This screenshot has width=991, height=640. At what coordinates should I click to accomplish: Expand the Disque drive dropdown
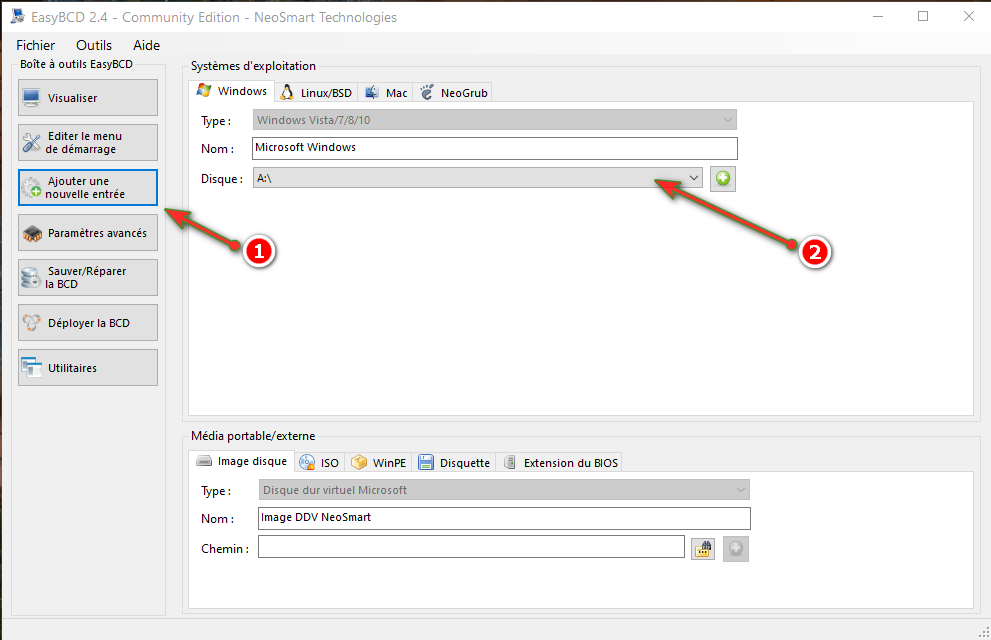[x=694, y=179]
